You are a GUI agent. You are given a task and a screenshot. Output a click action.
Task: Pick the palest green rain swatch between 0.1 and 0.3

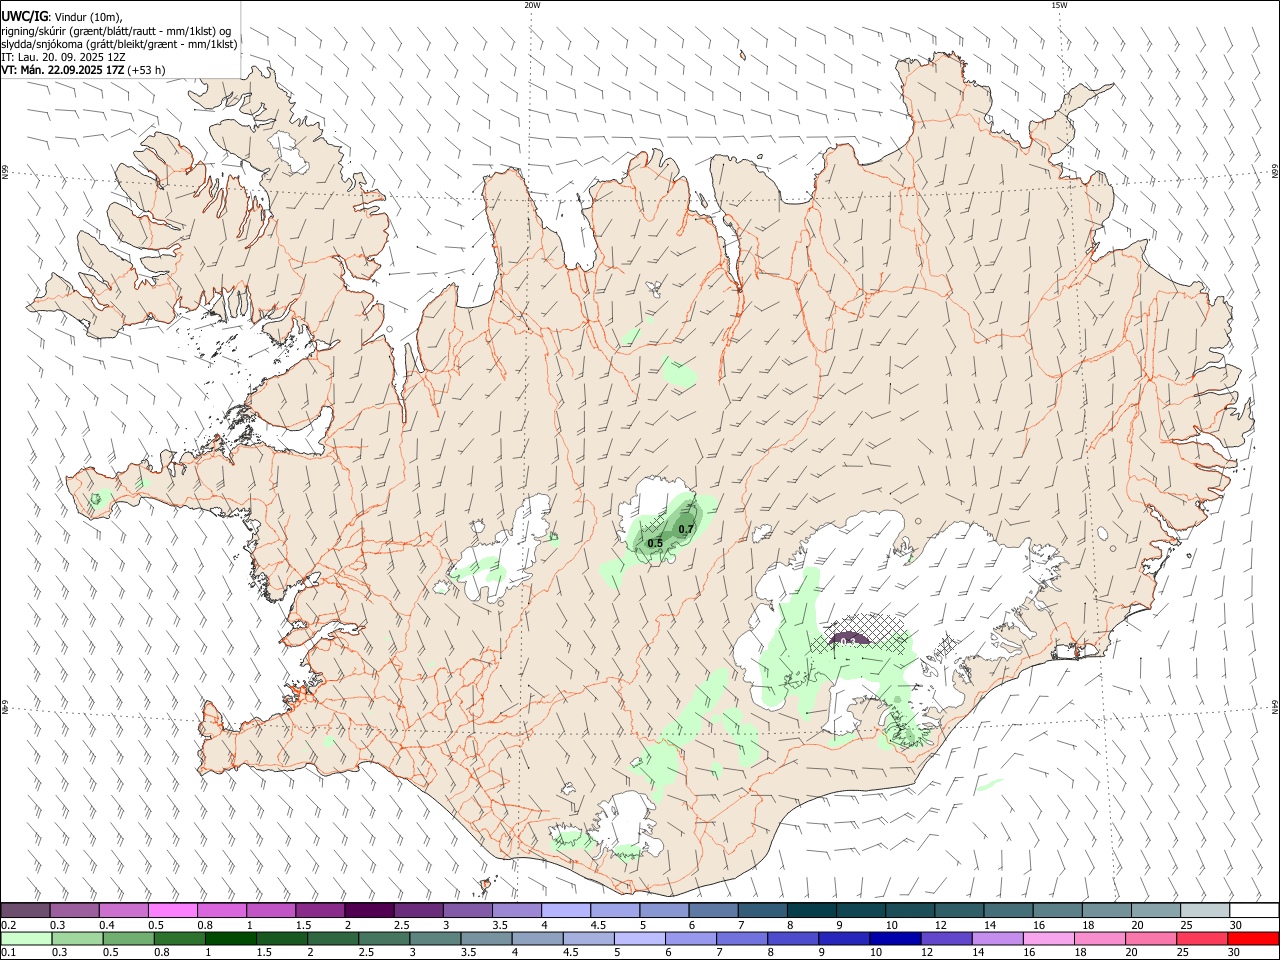click(27, 939)
